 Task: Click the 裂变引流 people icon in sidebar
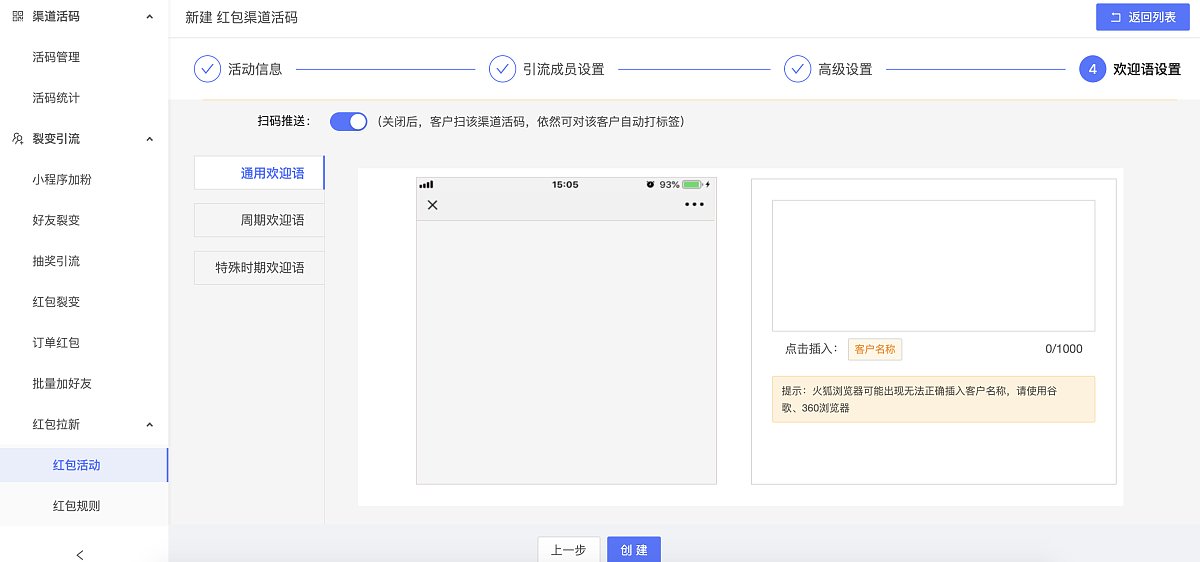coord(18,139)
